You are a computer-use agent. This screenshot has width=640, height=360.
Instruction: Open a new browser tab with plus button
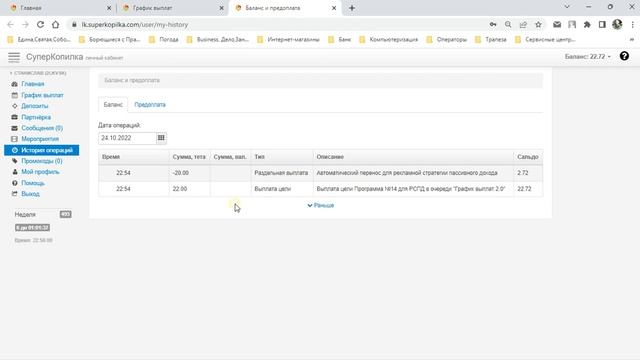[x=352, y=8]
